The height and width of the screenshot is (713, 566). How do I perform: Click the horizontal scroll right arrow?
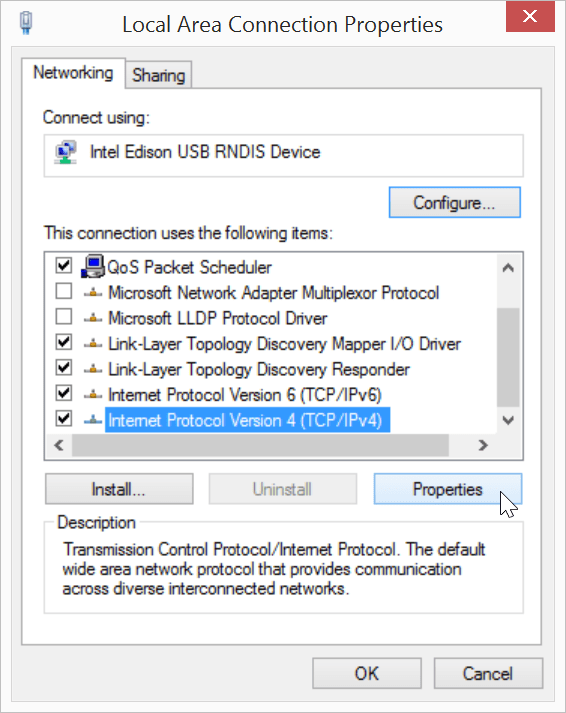pos(483,445)
